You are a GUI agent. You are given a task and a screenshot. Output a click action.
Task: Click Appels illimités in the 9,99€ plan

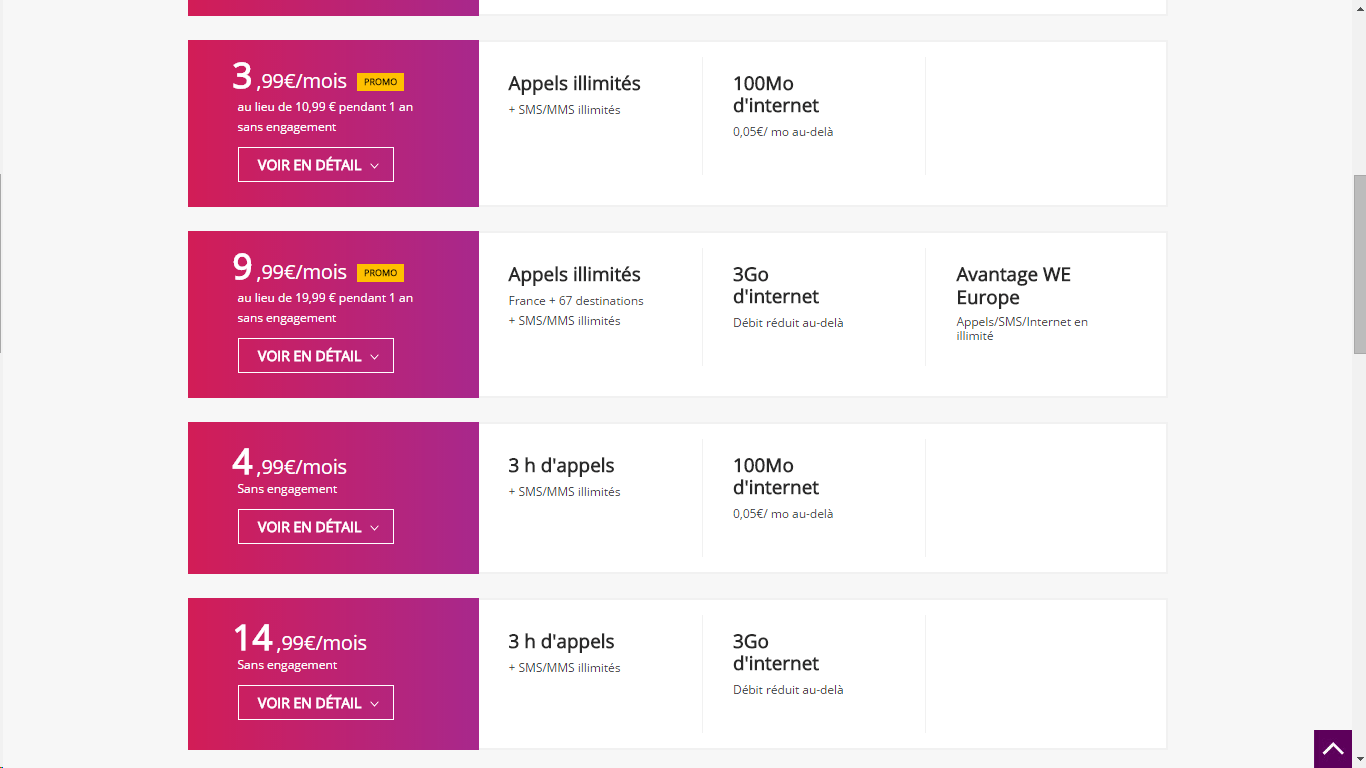tap(574, 275)
